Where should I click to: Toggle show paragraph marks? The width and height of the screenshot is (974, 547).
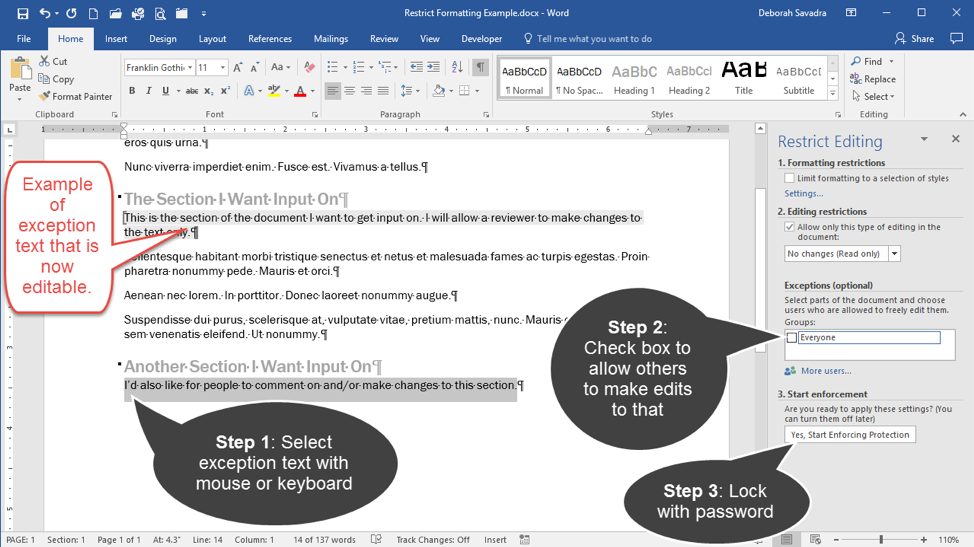coord(480,67)
